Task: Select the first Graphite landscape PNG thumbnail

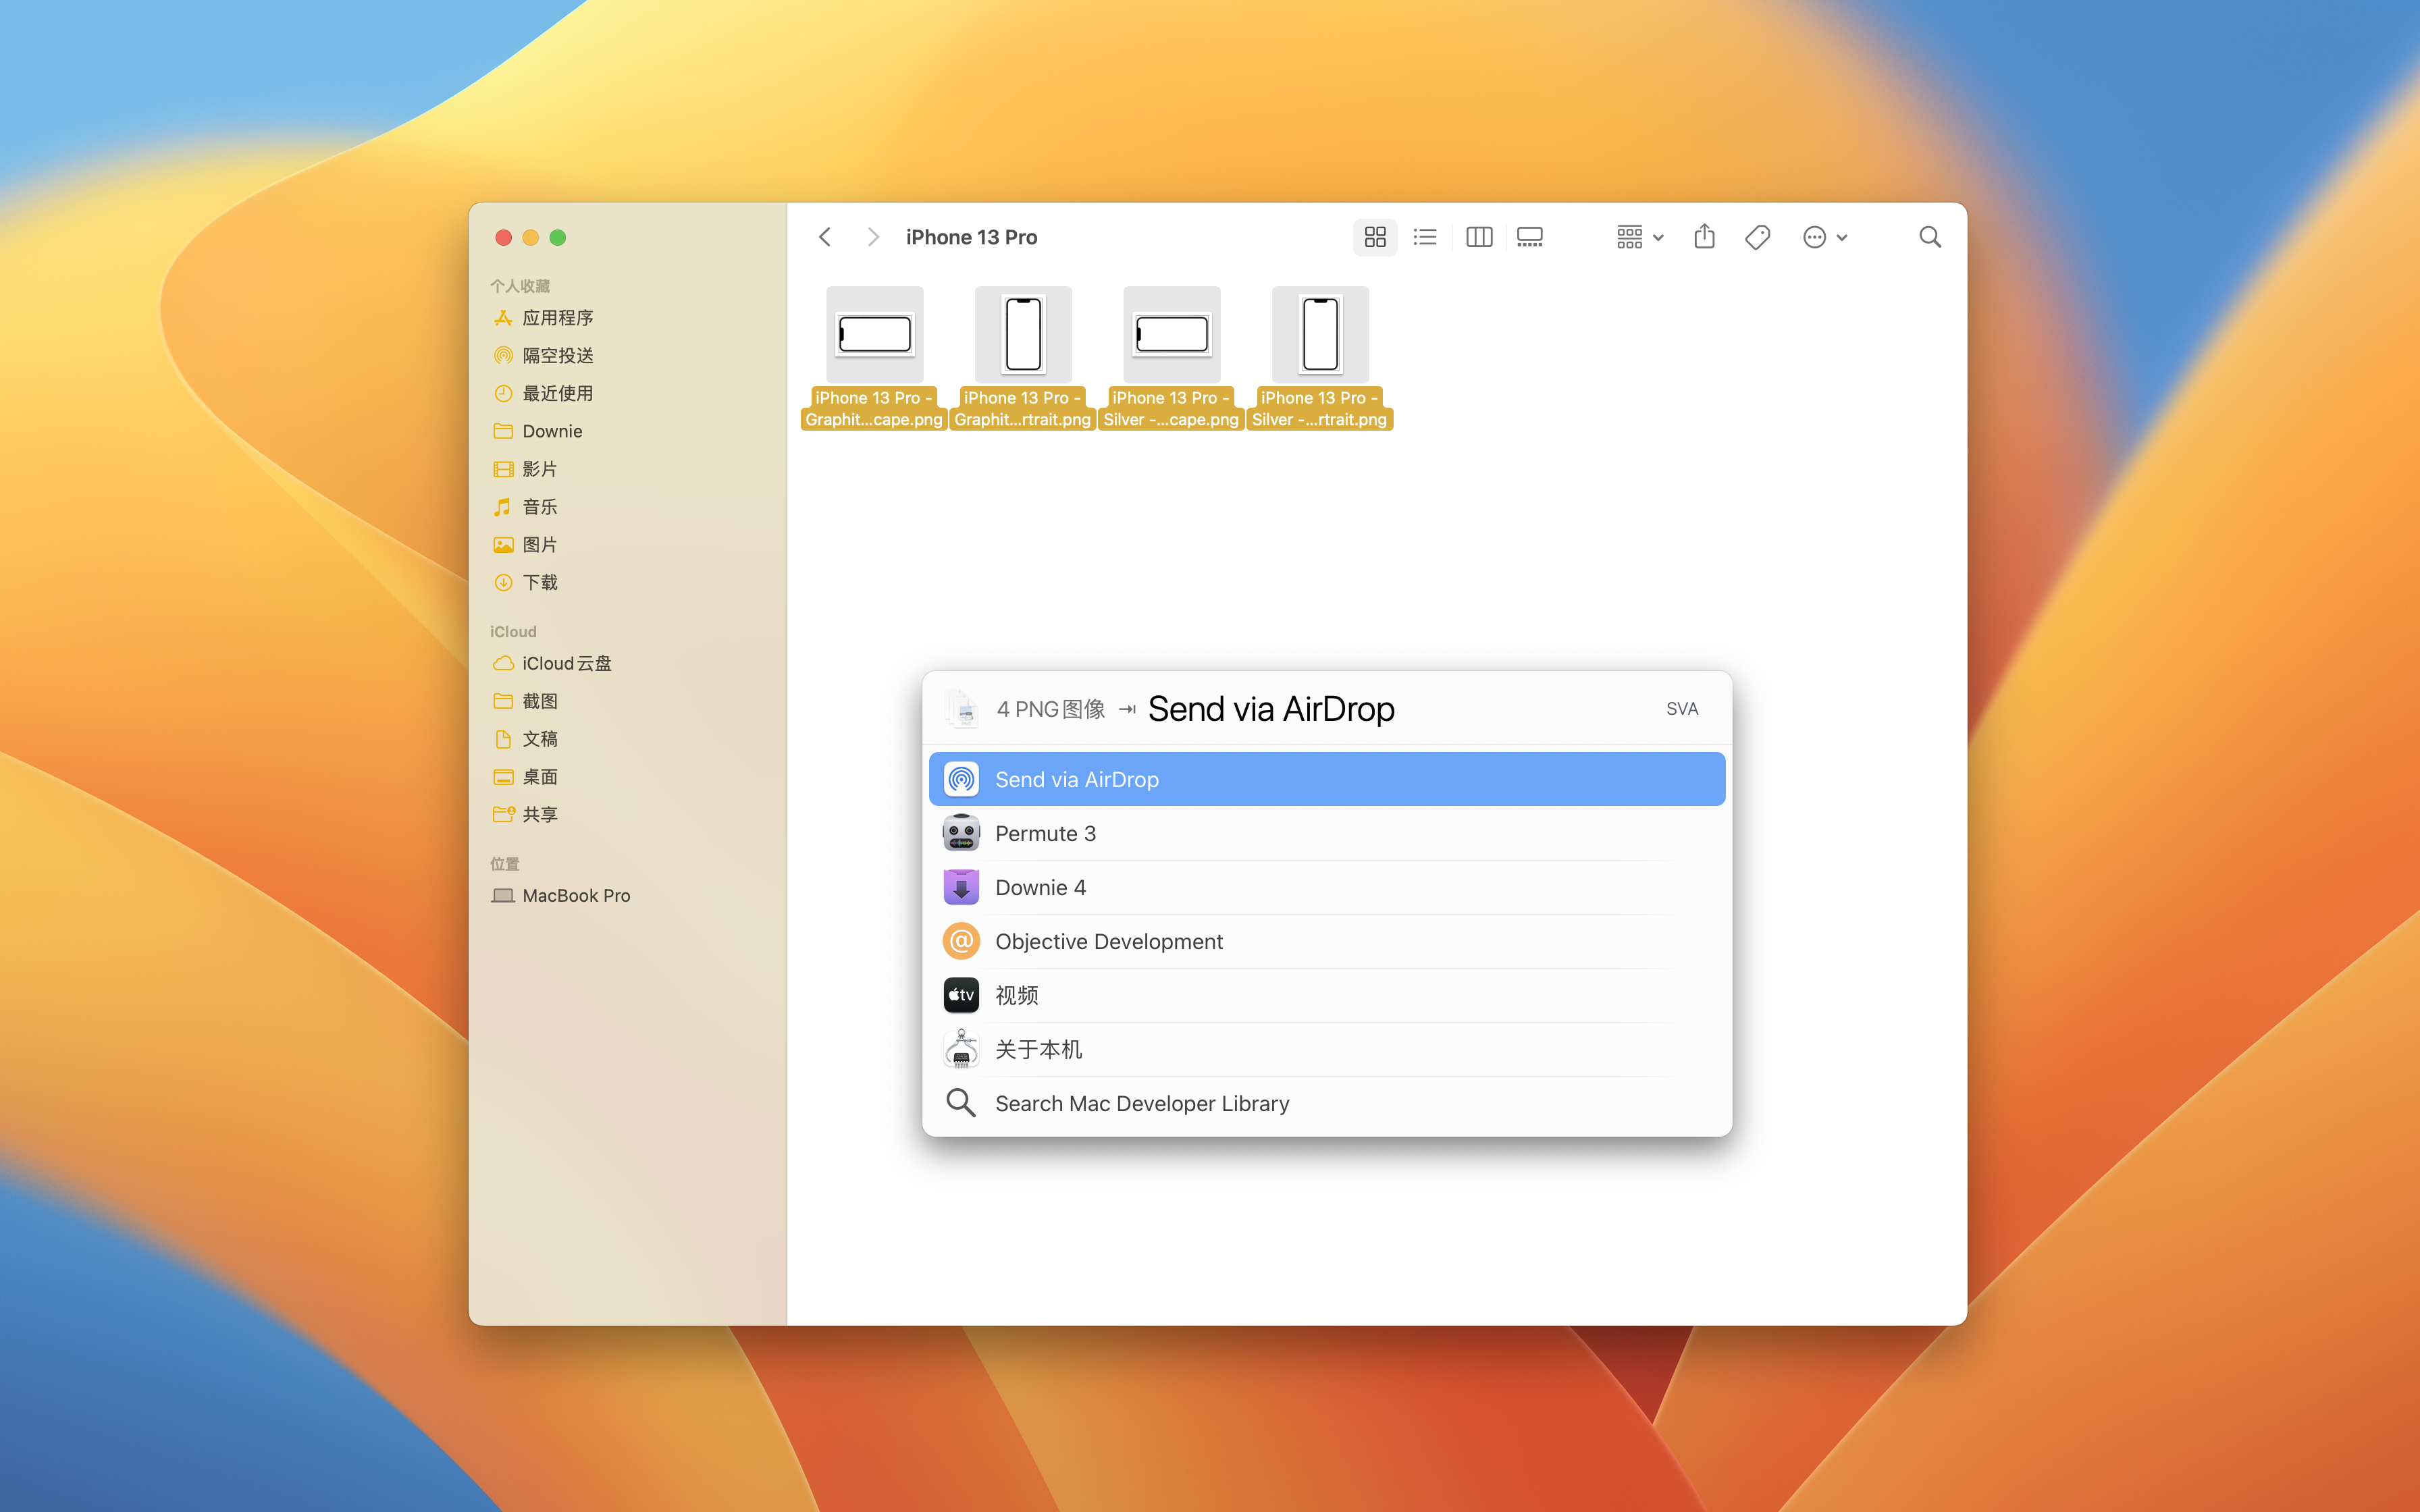Action: pos(875,334)
